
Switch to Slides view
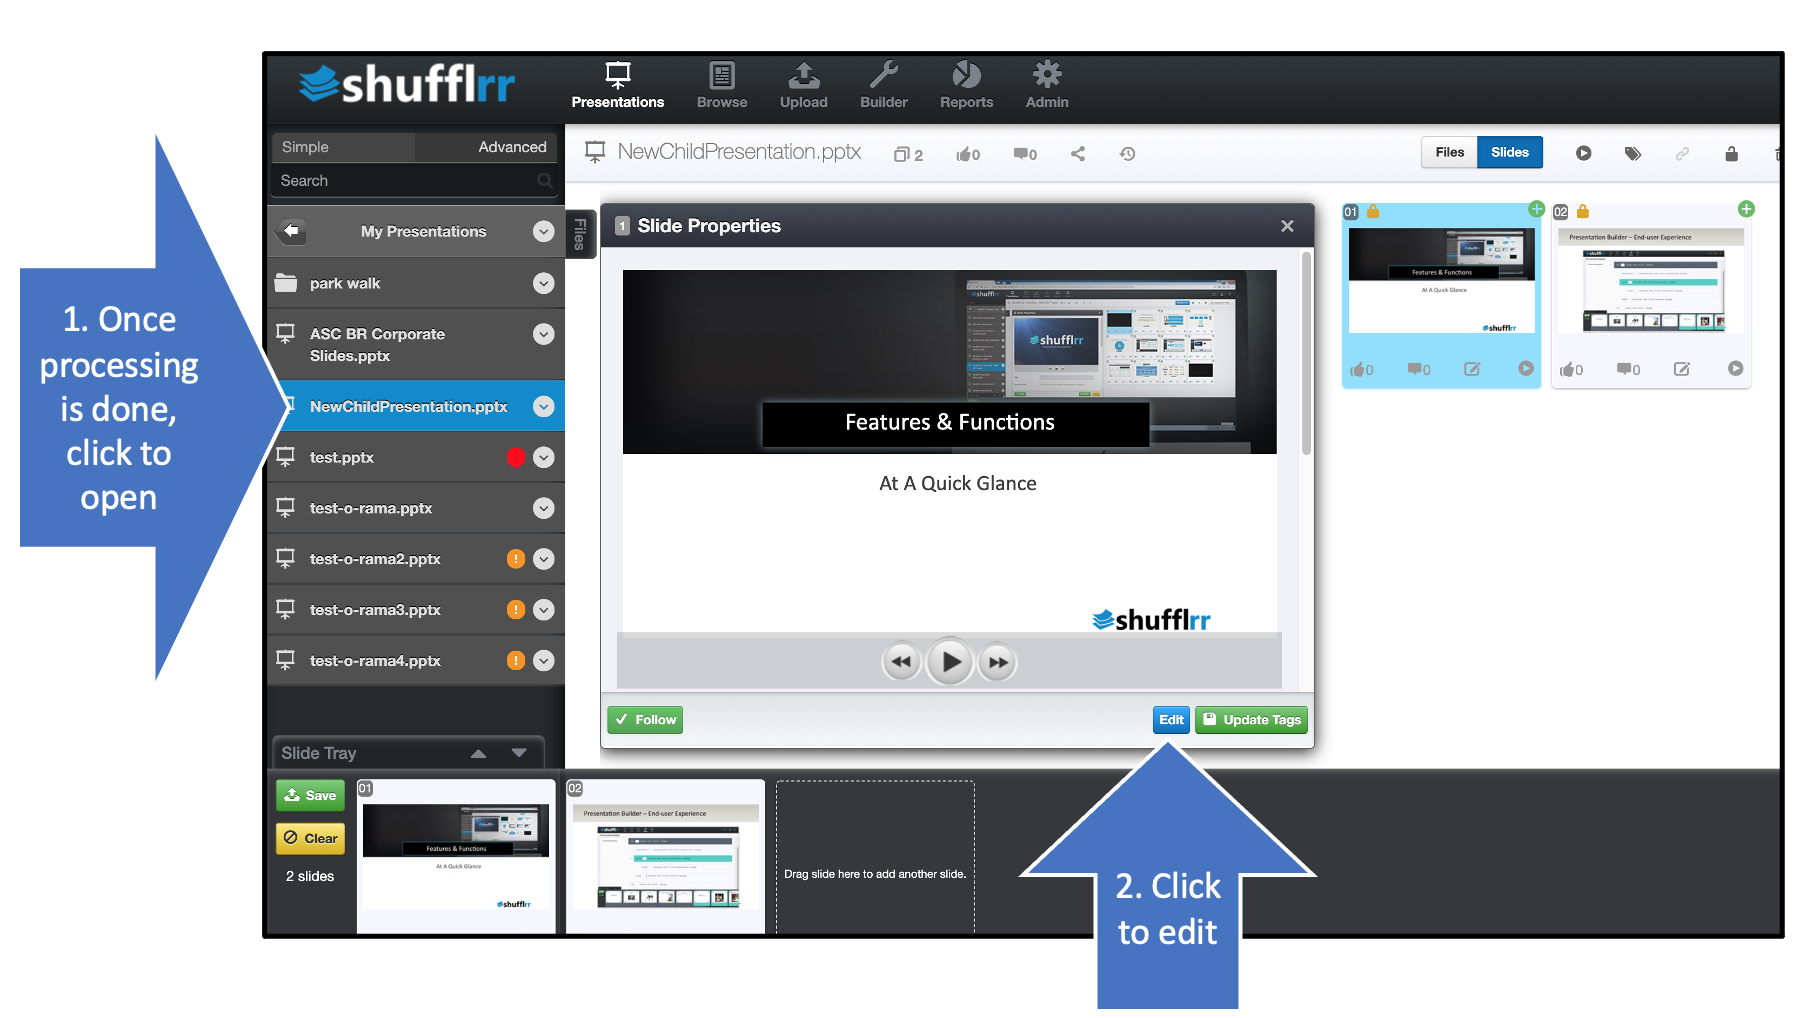[x=1510, y=152]
